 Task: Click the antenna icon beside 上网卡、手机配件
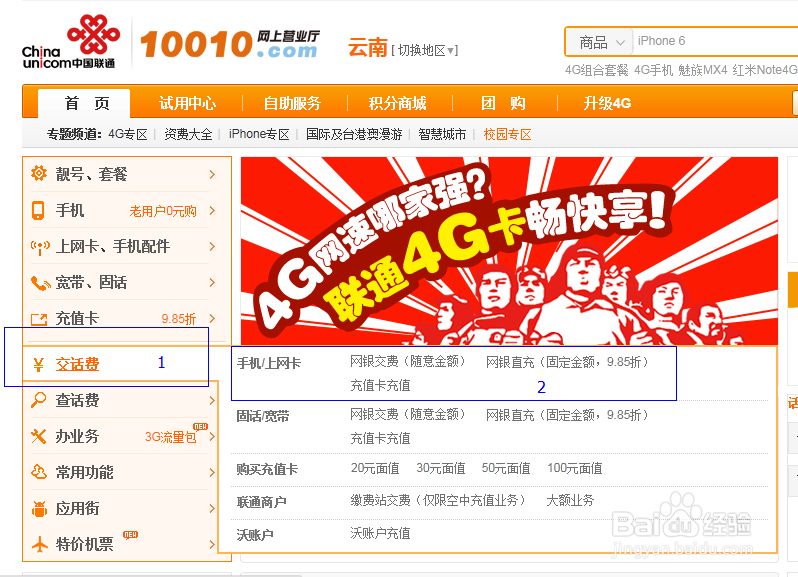(40, 247)
